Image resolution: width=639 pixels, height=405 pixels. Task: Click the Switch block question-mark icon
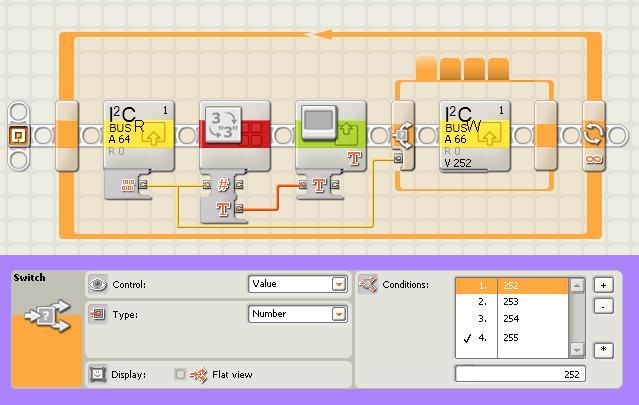click(403, 135)
